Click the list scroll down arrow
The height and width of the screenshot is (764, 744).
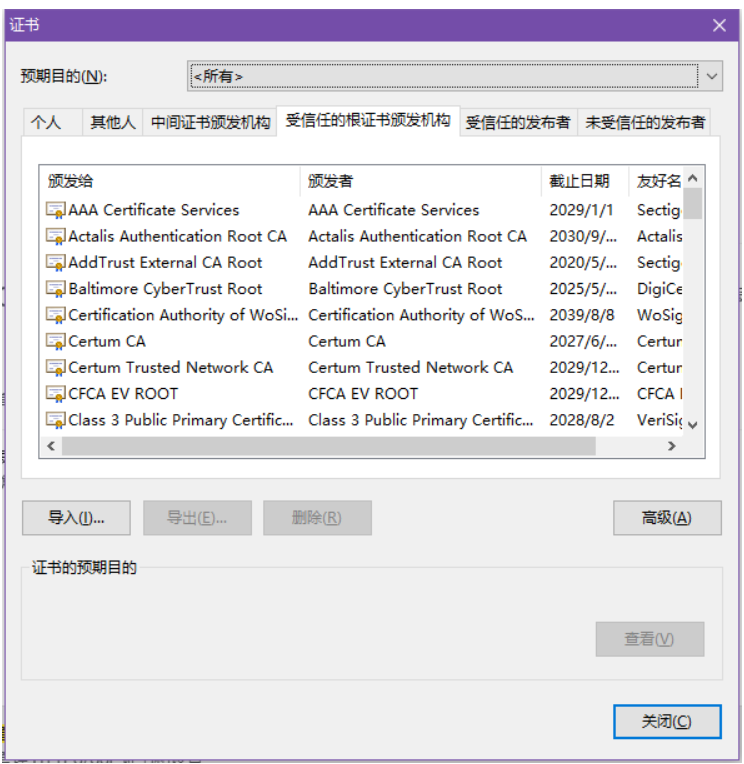coord(693,425)
